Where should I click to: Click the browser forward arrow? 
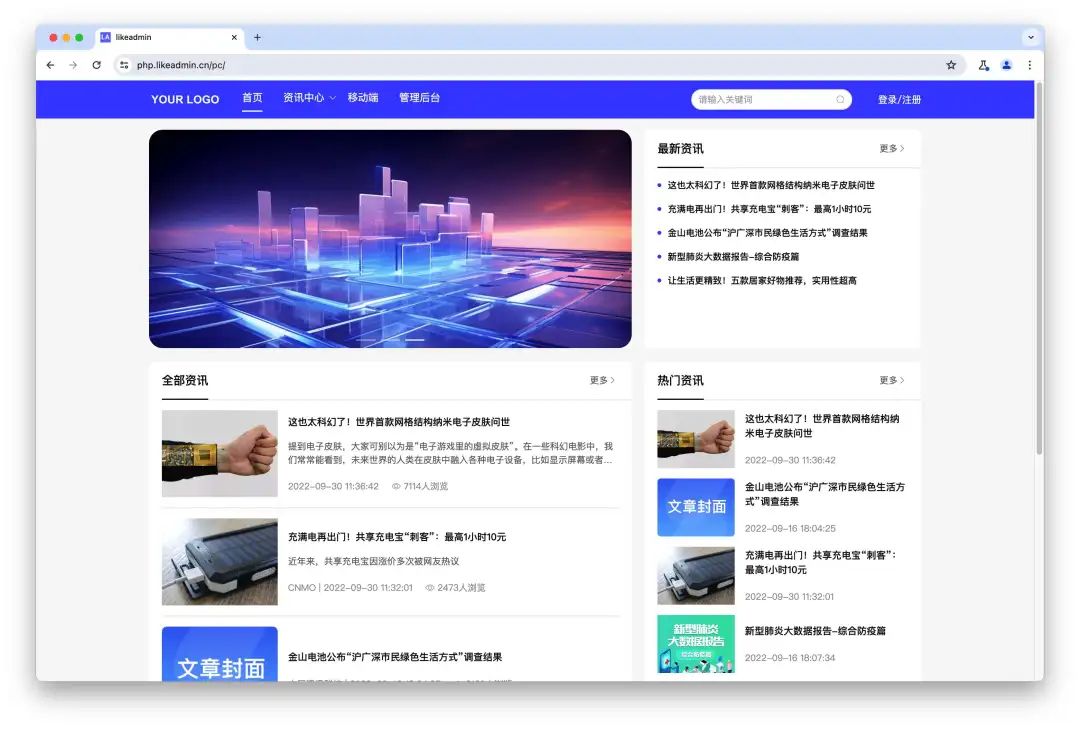pyautogui.click(x=73, y=65)
